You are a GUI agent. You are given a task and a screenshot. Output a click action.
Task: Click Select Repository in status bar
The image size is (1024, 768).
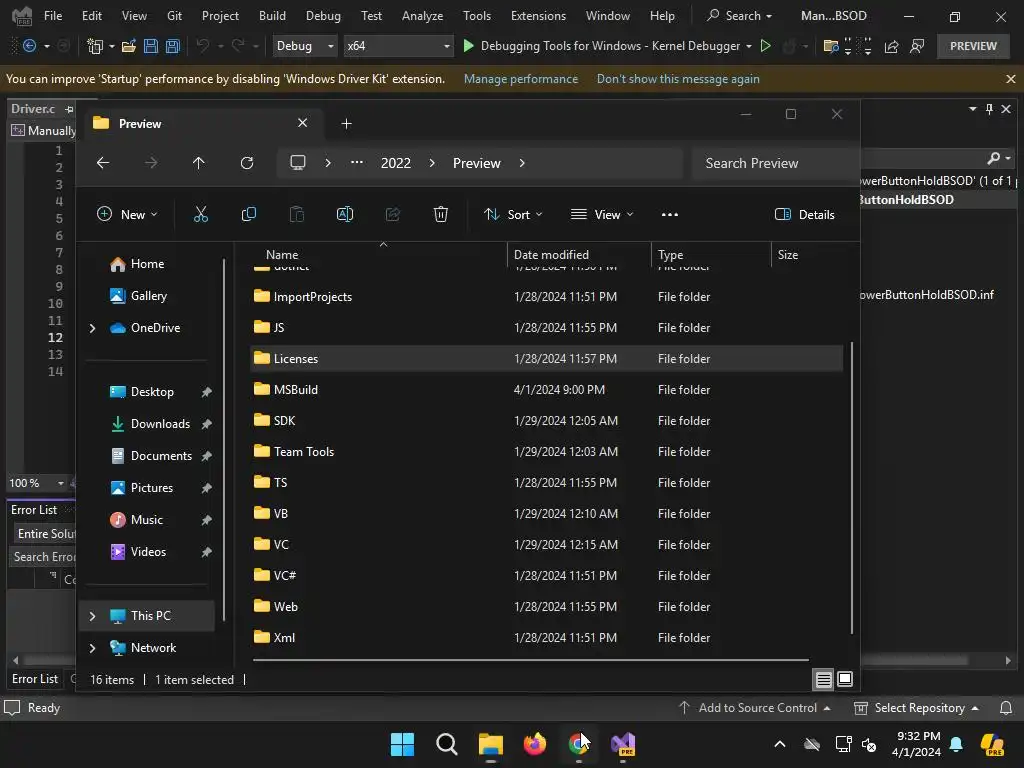[x=917, y=708]
